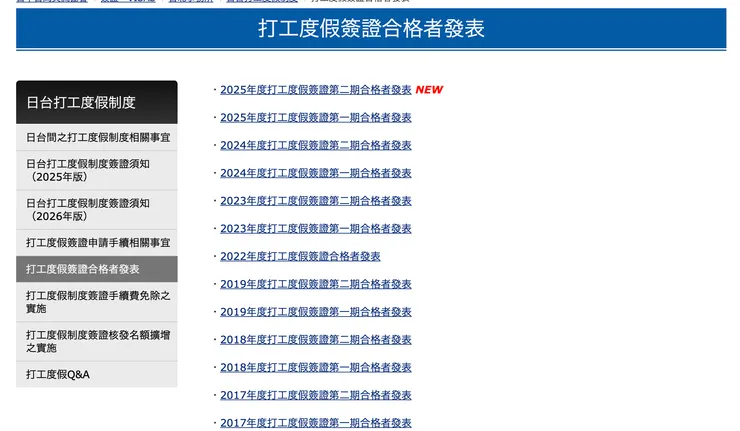Open 2023年度打工度假簽證第一期合格者發表 link
This screenshot has width=740, height=431.
pyautogui.click(x=316, y=229)
